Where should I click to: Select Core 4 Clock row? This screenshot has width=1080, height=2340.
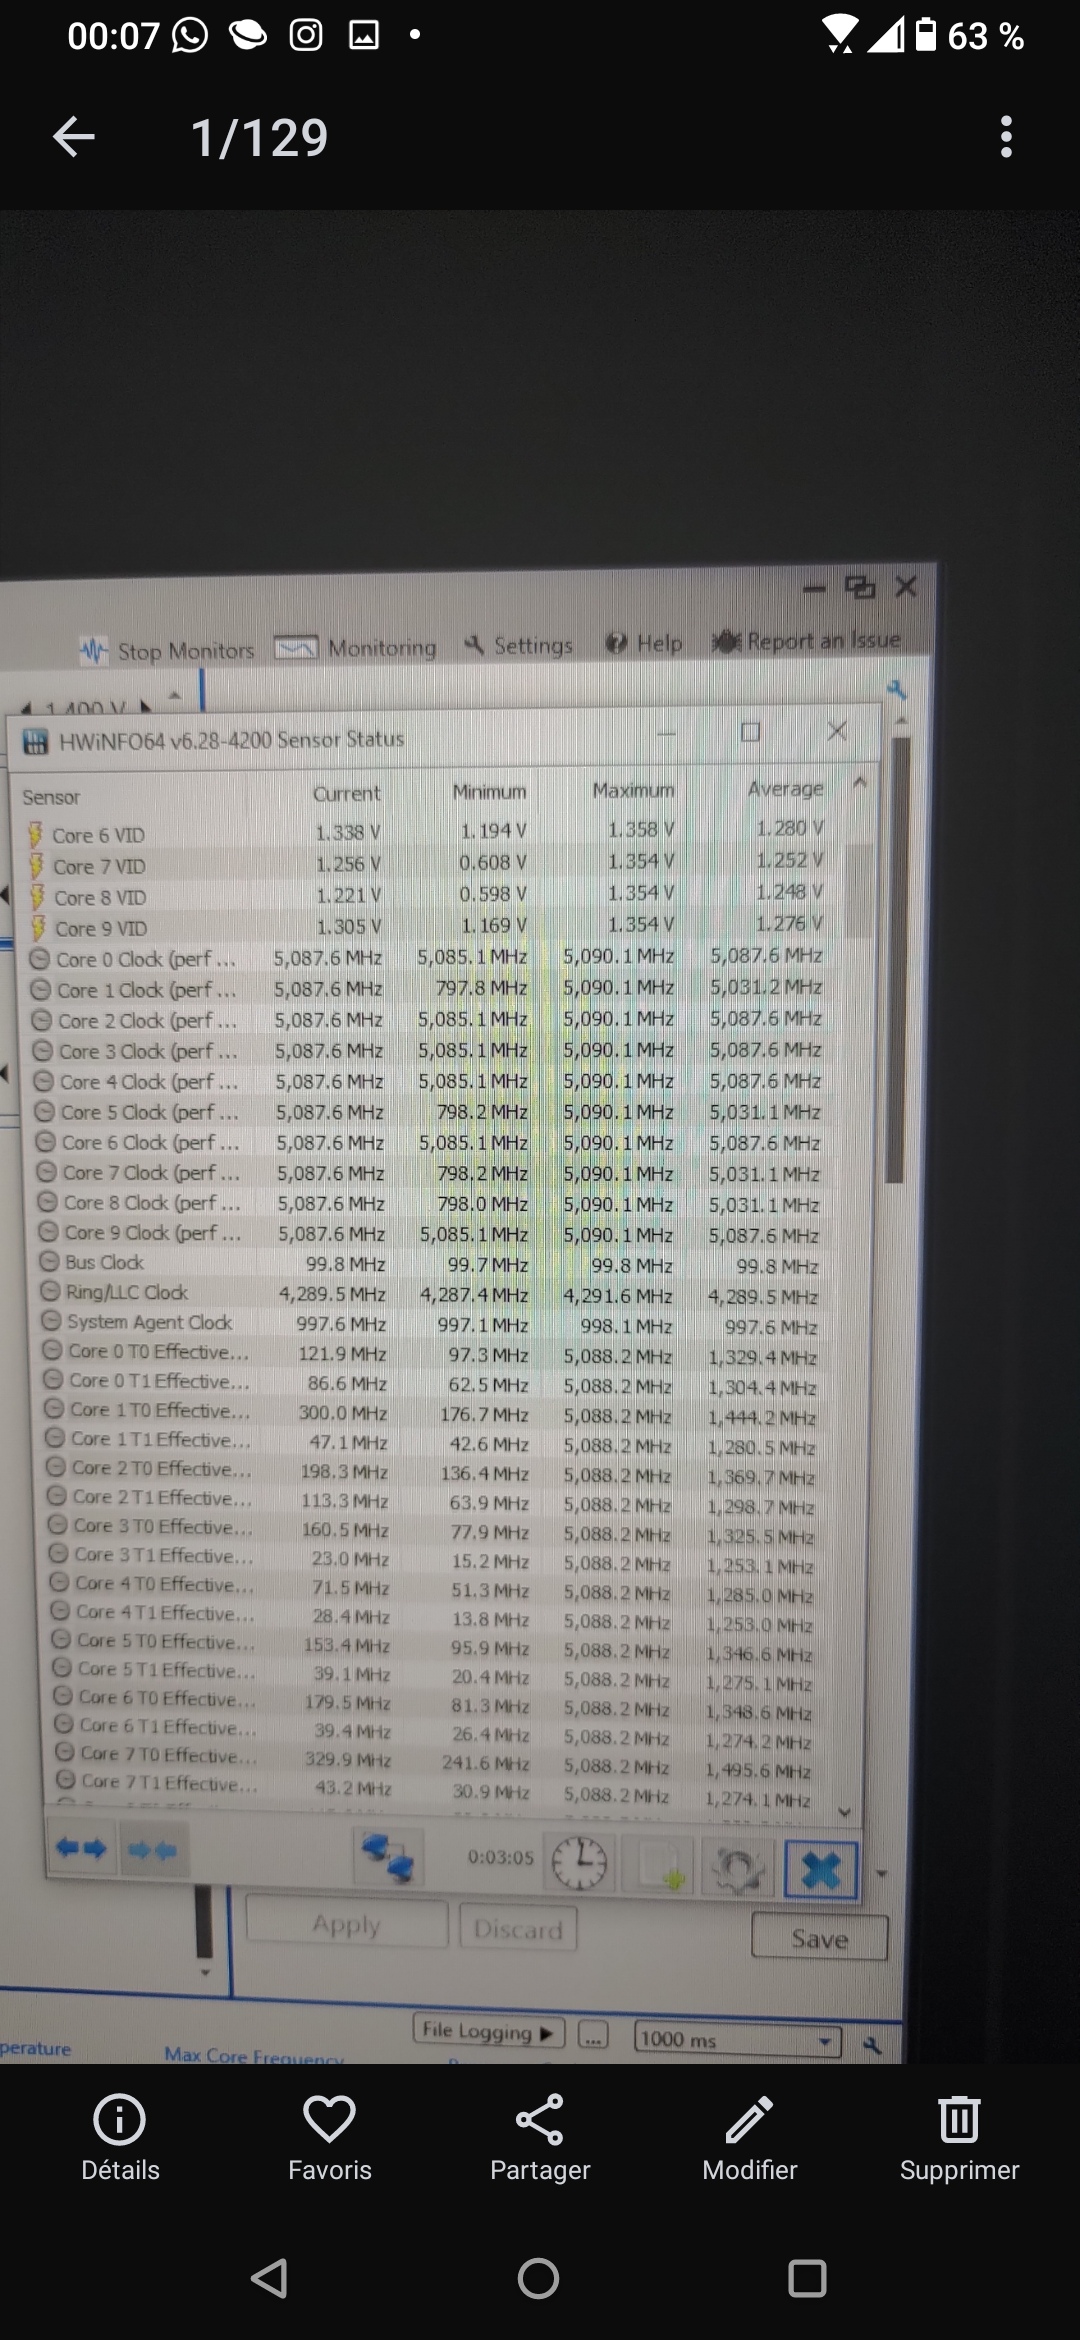point(429,1081)
